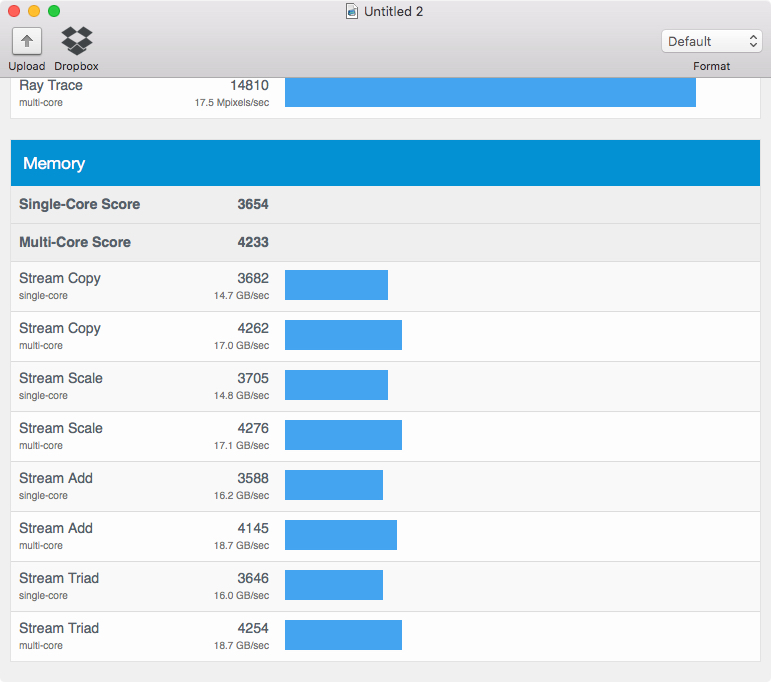
Task: Click the 17.5 Mpixels/sec value
Action: click(232, 103)
